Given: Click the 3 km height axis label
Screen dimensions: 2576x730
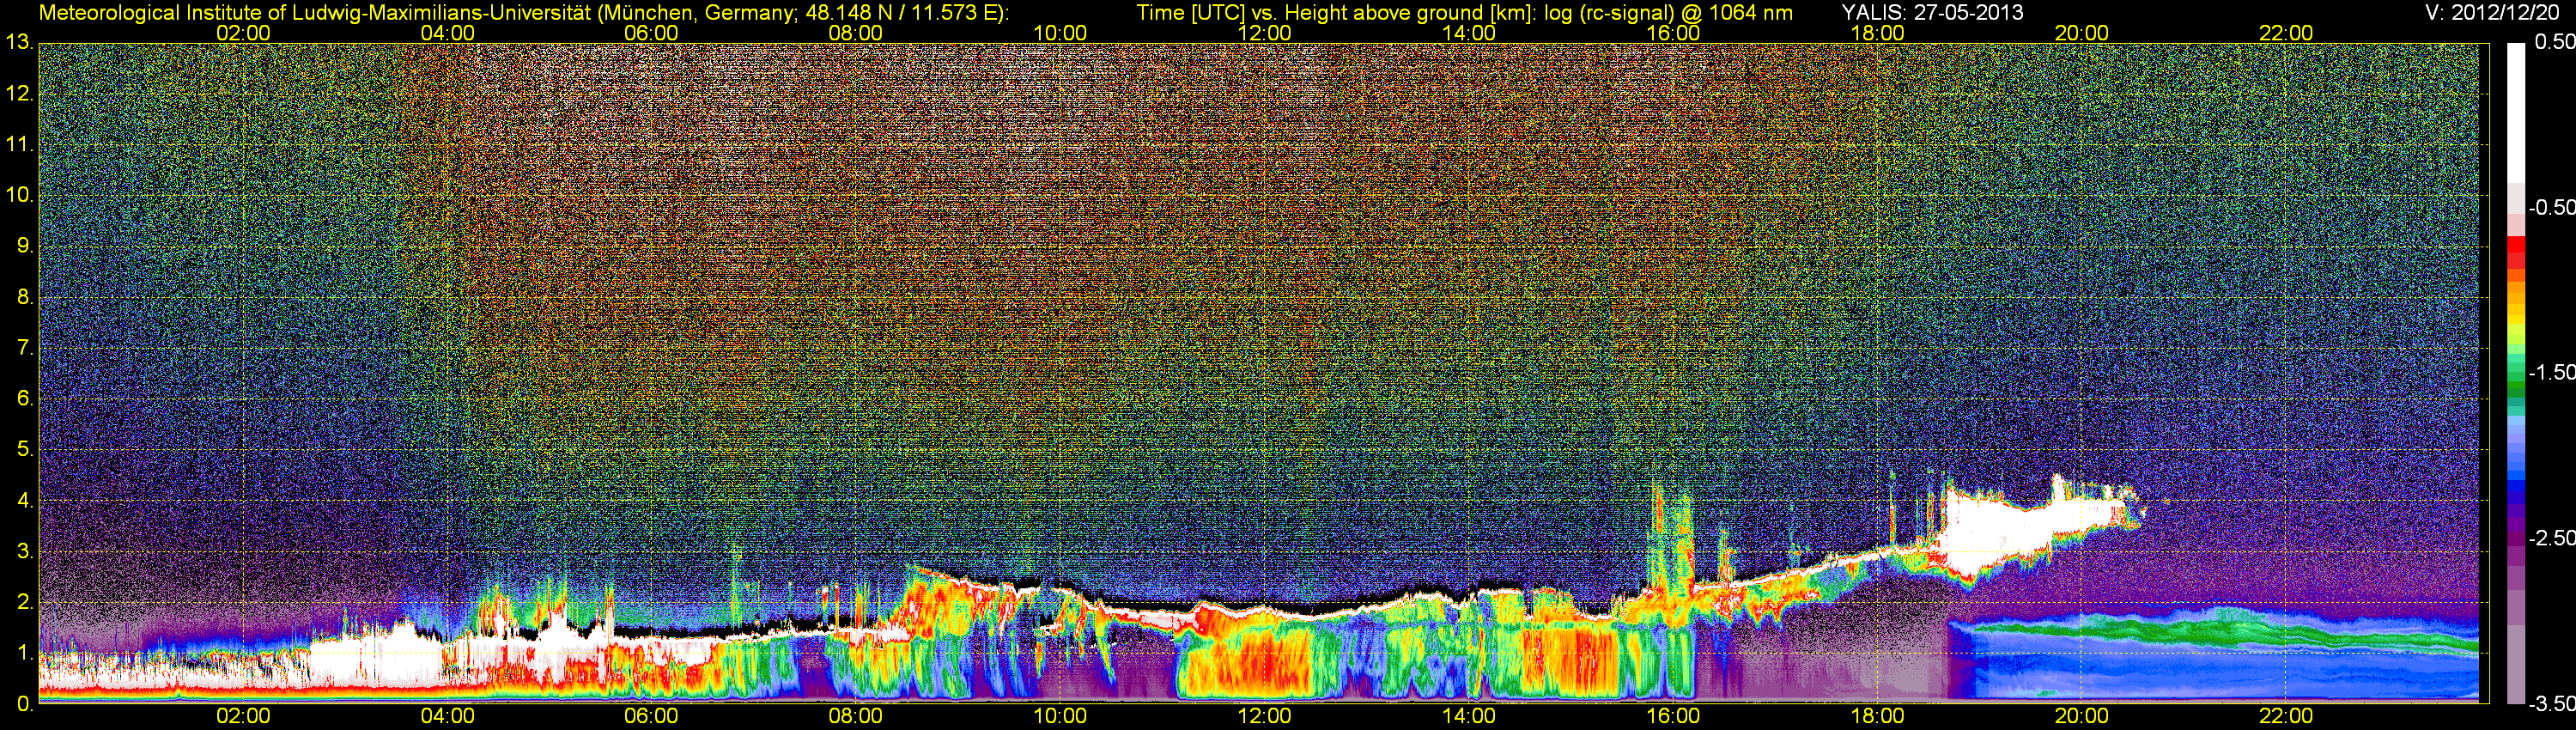Looking at the screenshot, I should [24, 551].
